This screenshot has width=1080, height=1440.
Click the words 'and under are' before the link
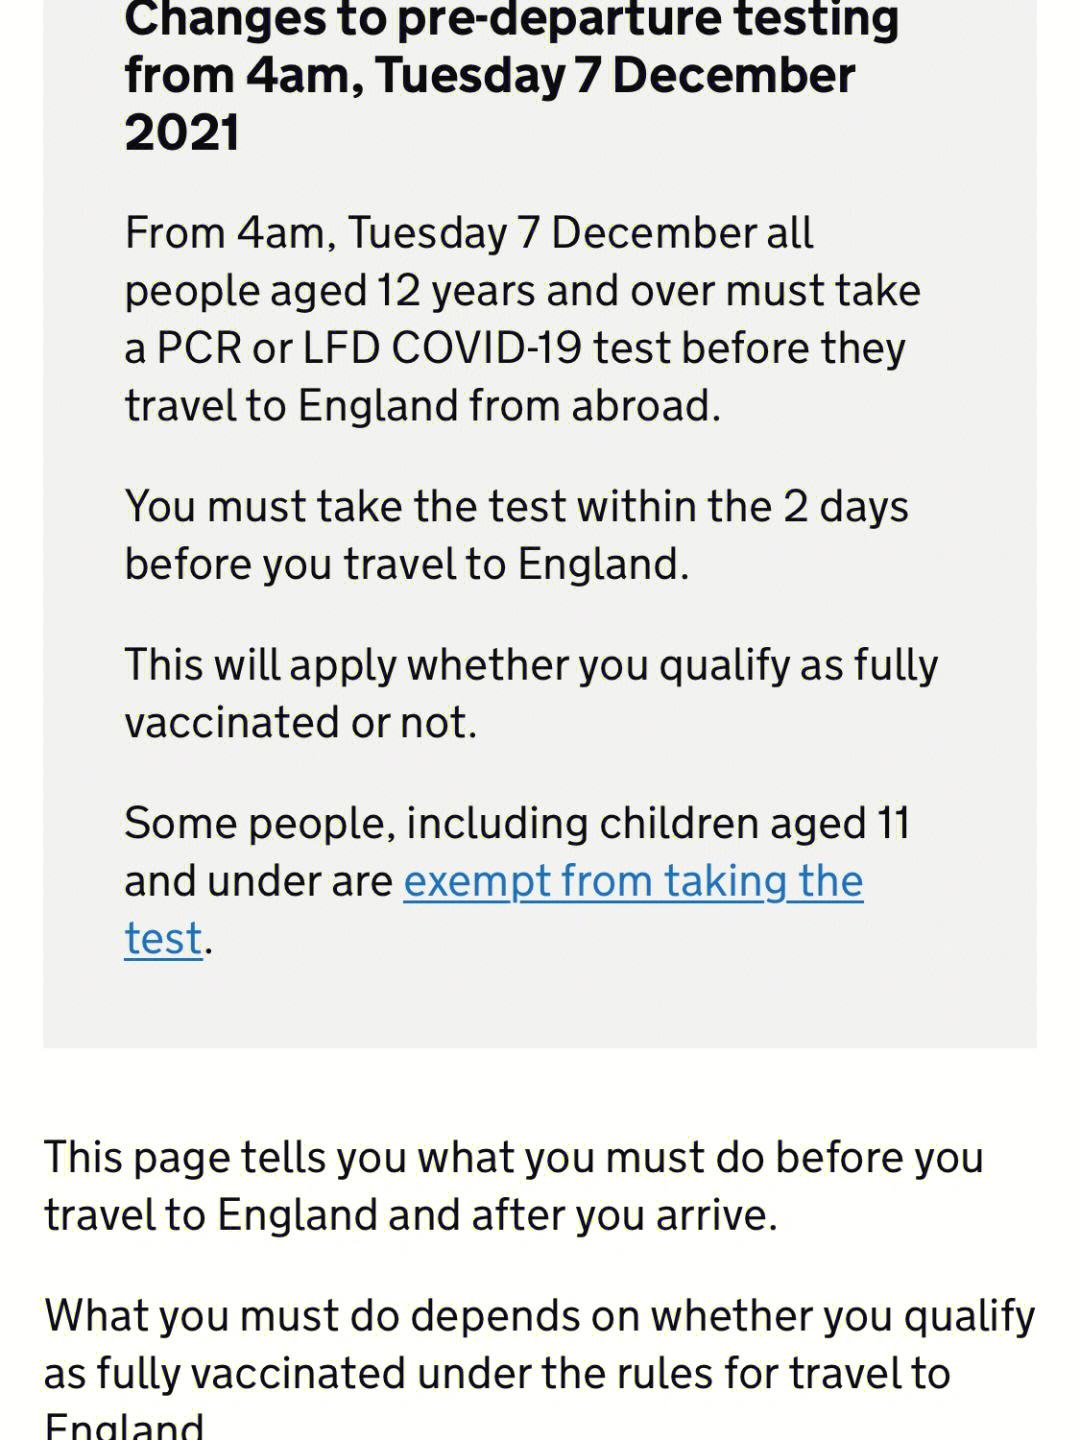click(x=259, y=882)
